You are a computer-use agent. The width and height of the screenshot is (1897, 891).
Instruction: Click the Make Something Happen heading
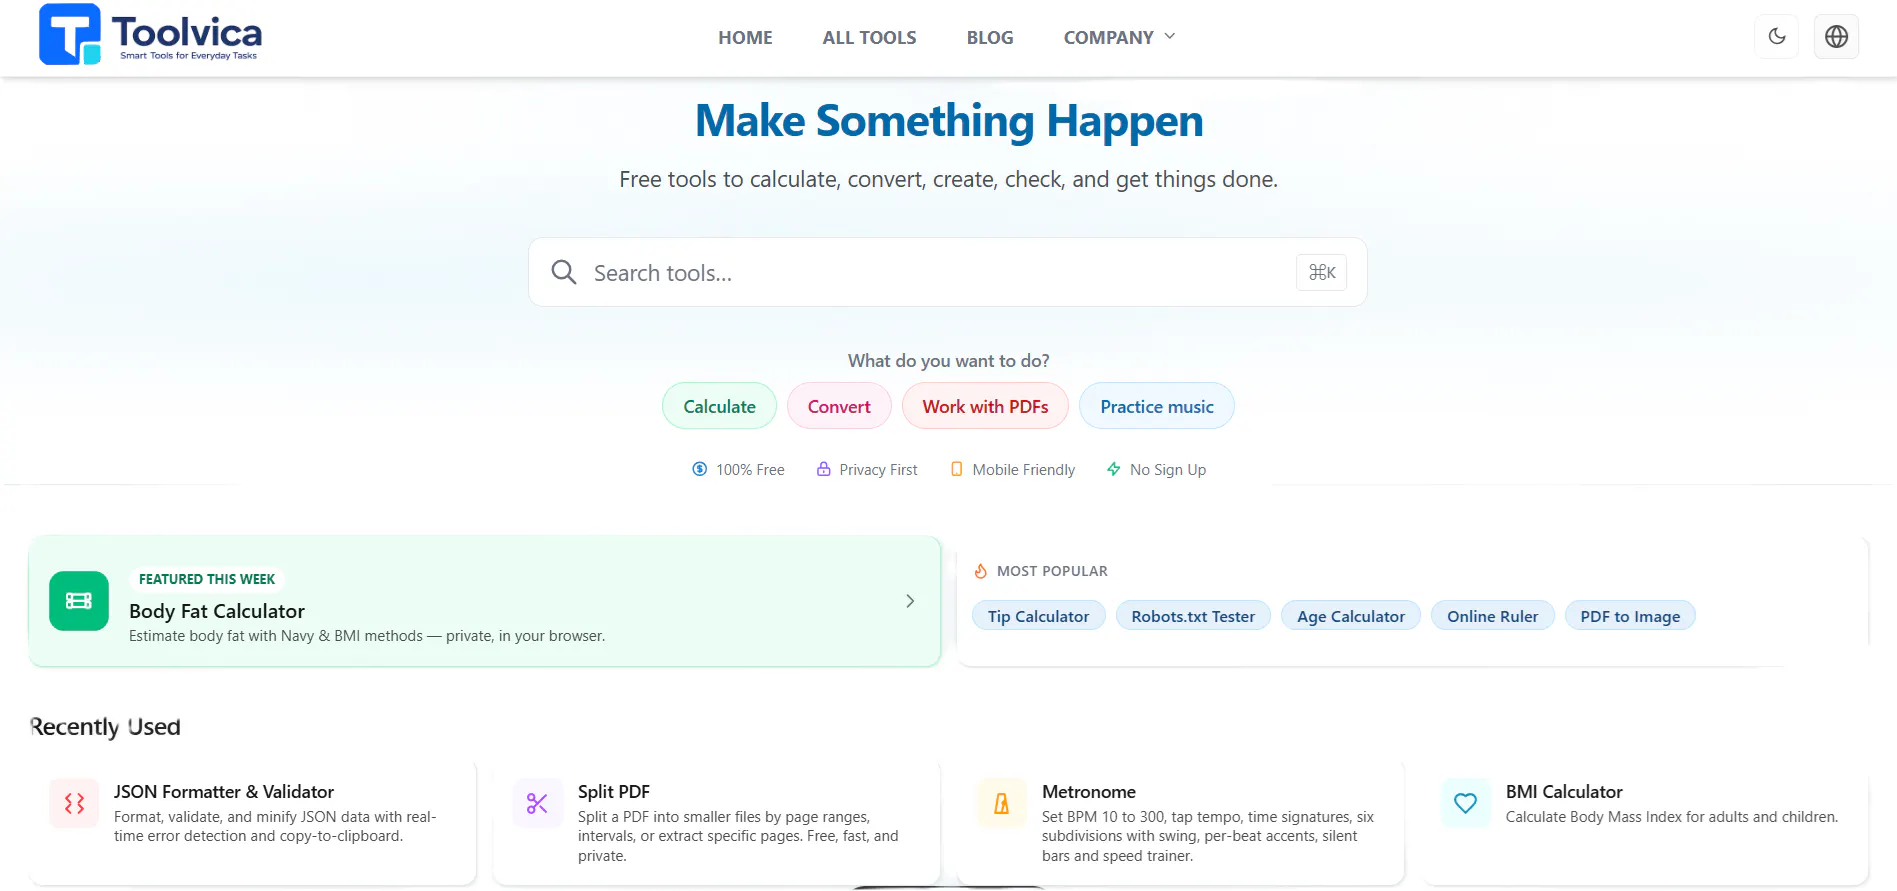(949, 121)
